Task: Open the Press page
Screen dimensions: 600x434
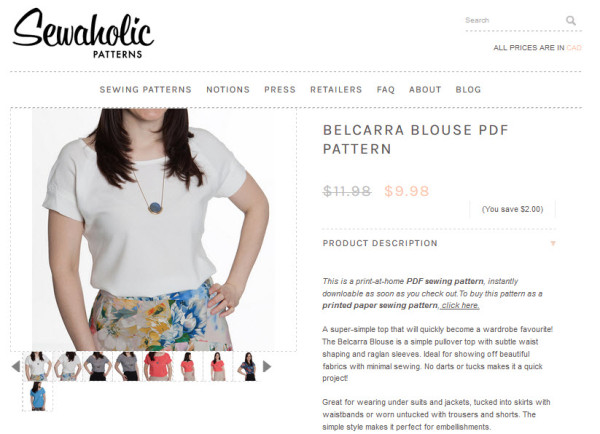Action: coord(280,90)
